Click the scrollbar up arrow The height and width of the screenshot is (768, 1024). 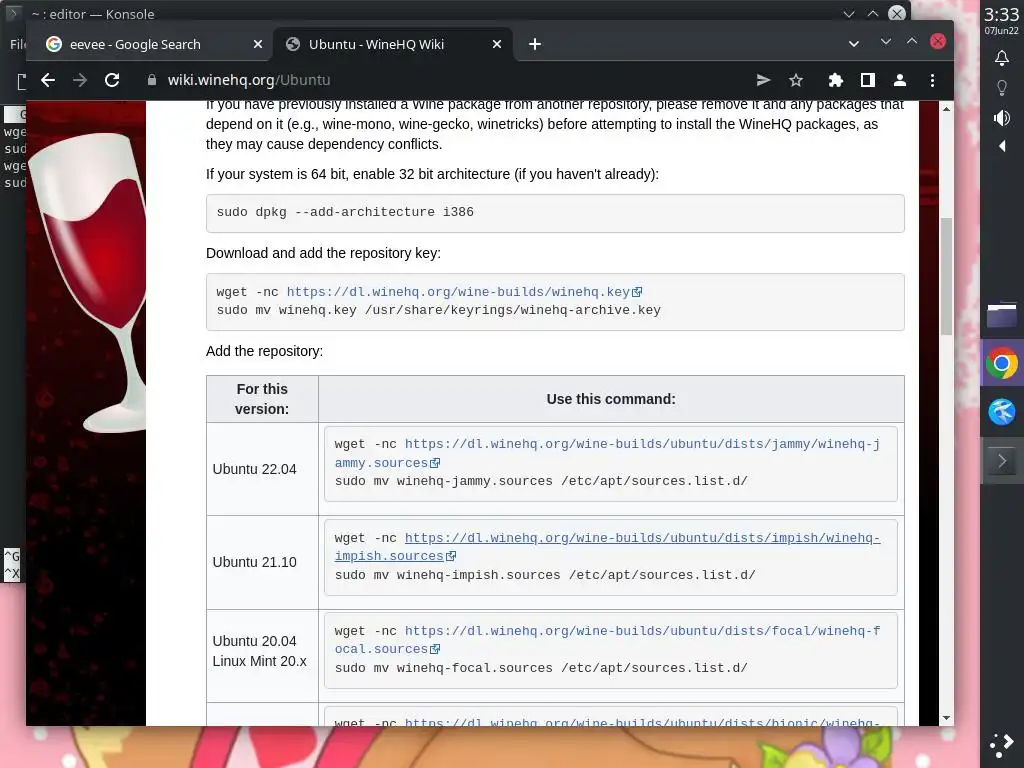pyautogui.click(x=946, y=109)
